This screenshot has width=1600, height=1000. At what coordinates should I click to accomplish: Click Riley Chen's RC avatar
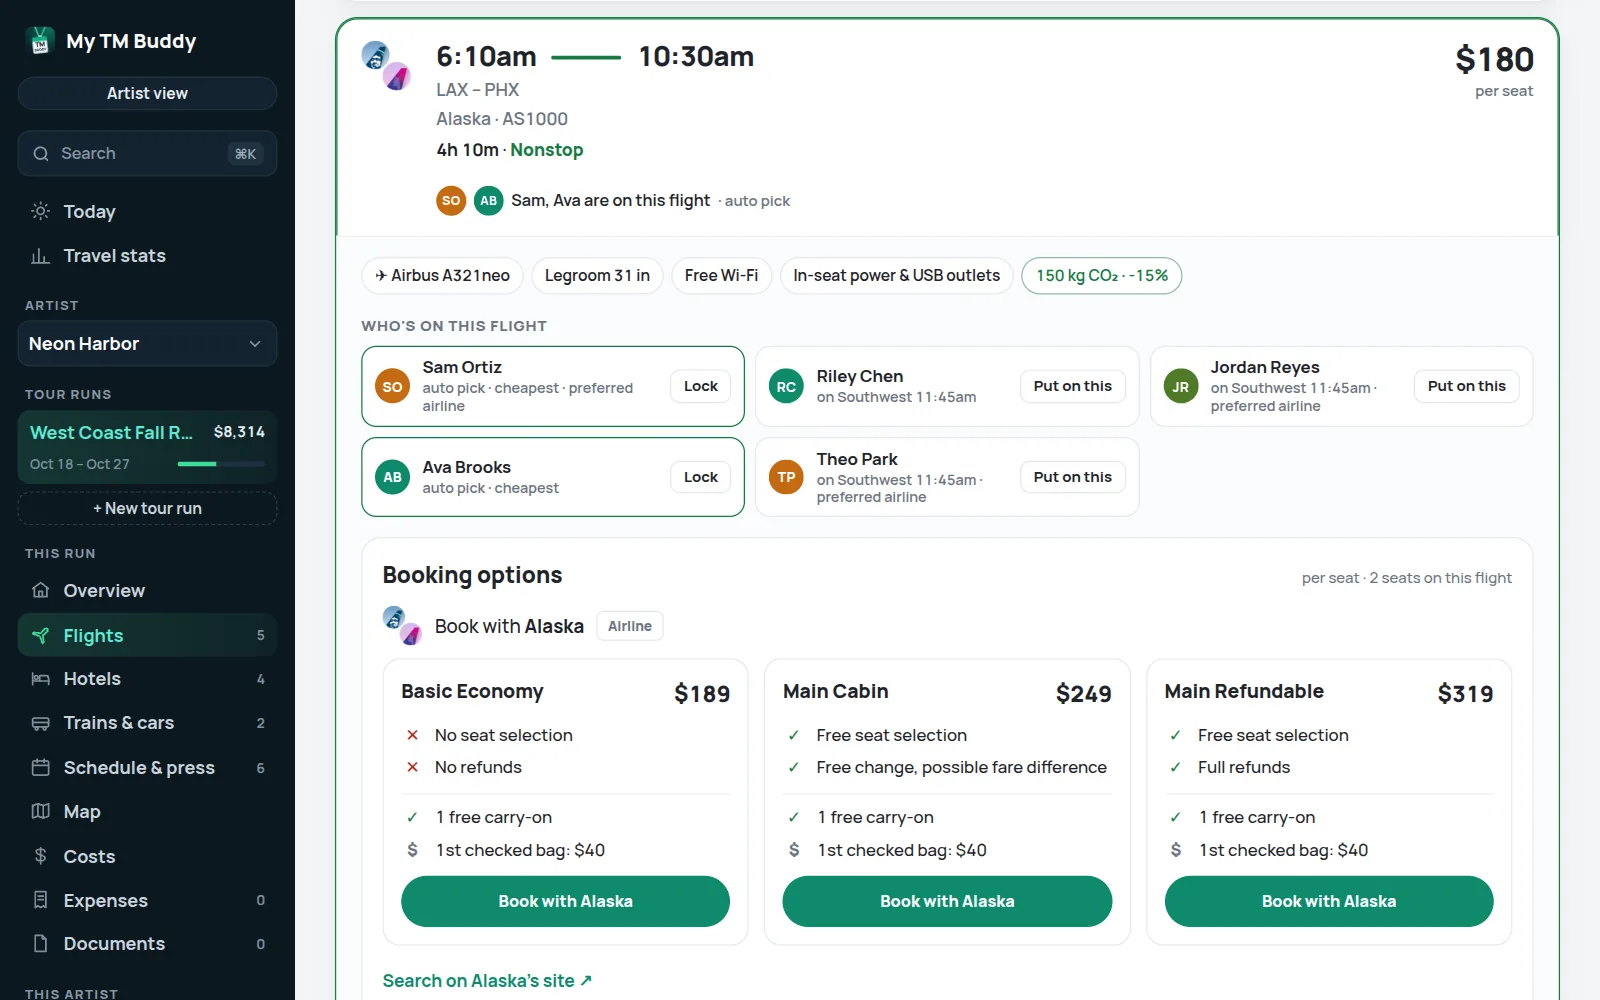pyautogui.click(x=786, y=387)
